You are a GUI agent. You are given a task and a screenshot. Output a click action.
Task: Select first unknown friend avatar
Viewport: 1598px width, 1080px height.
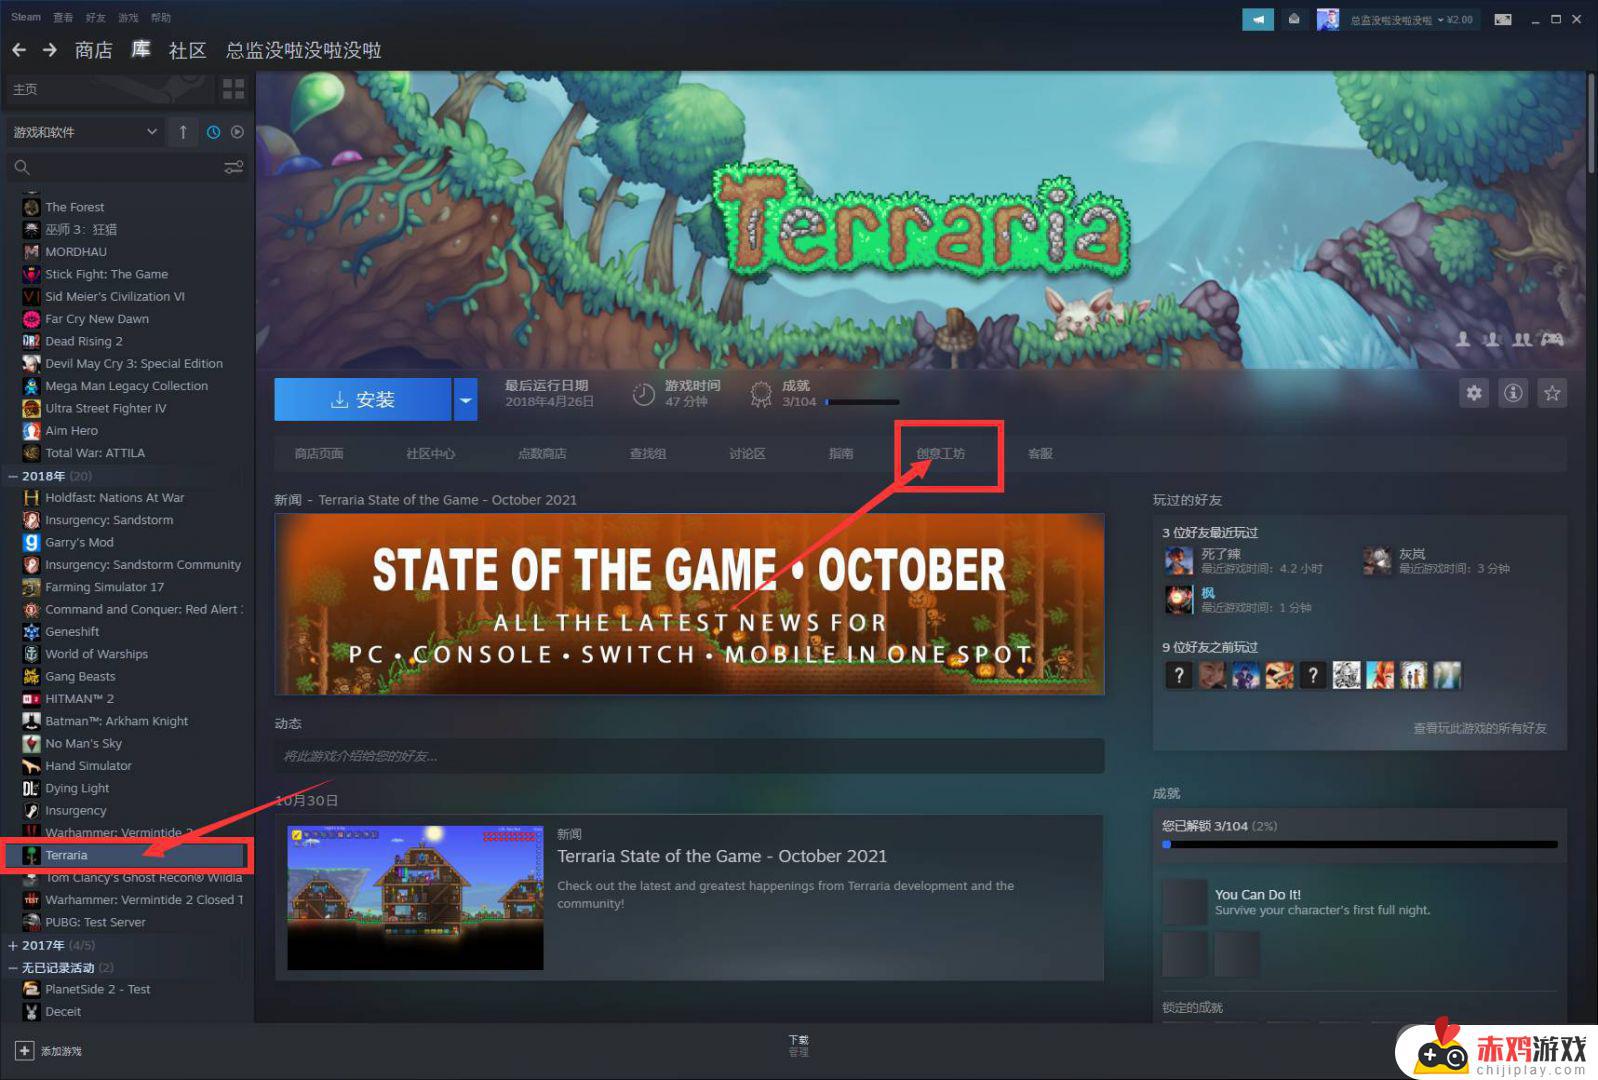[x=1179, y=676]
